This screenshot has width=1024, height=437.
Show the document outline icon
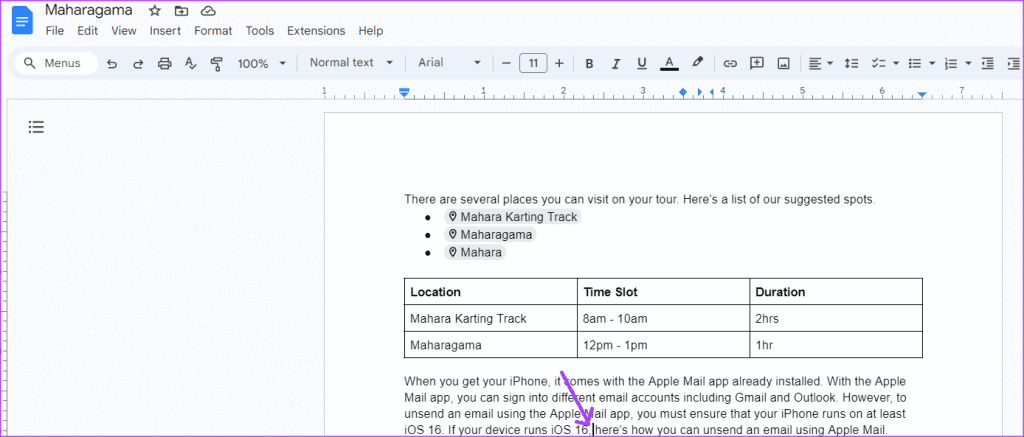point(36,127)
